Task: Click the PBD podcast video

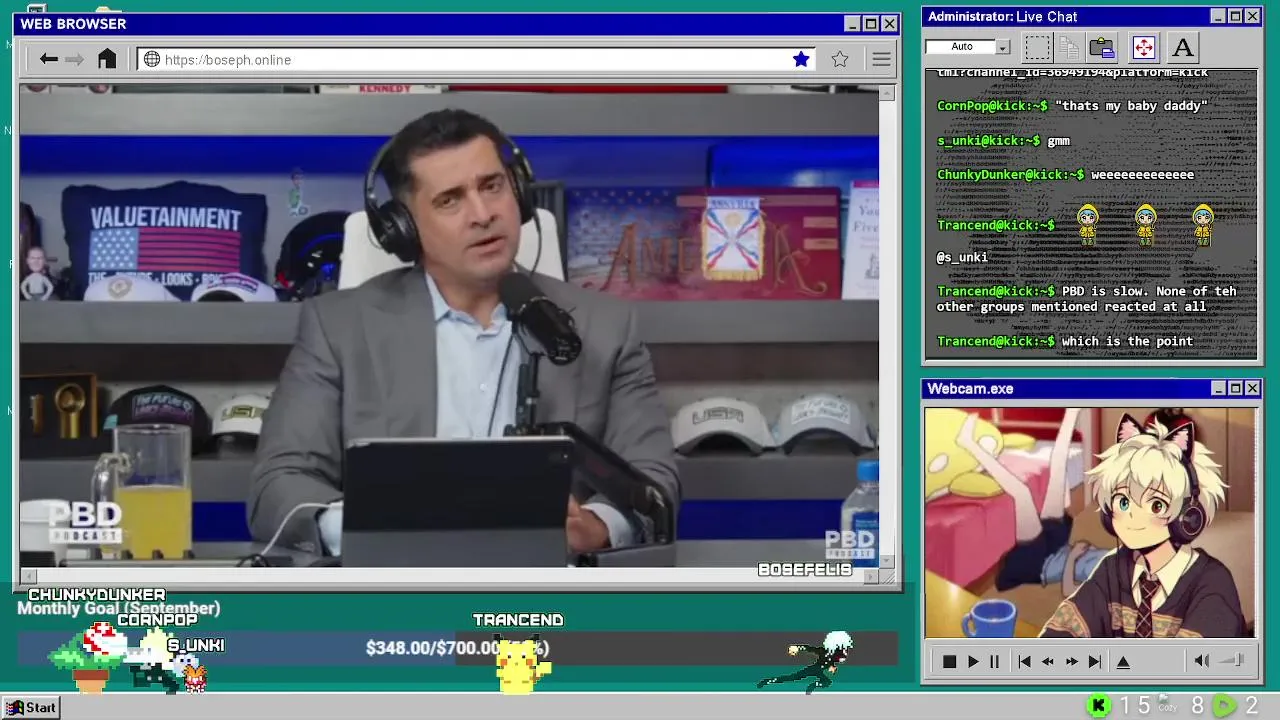Action: pyautogui.click(x=449, y=326)
